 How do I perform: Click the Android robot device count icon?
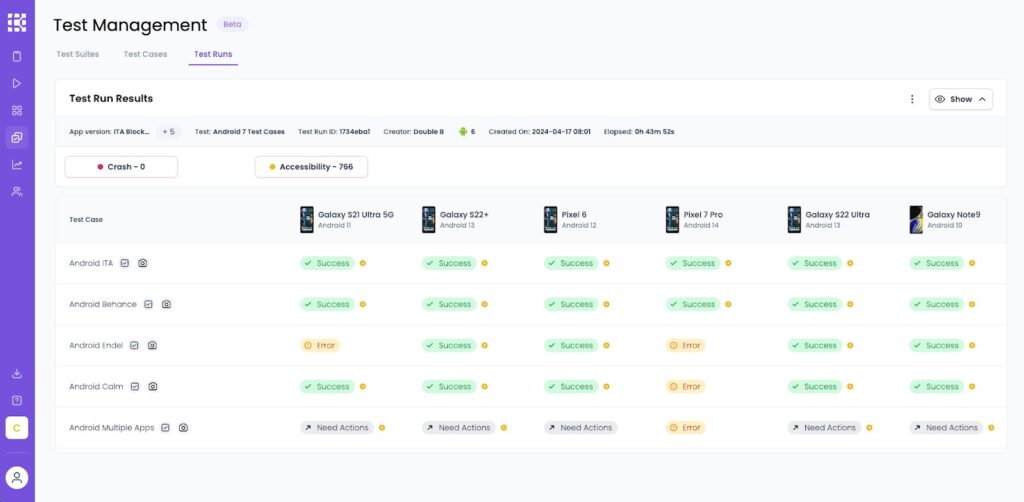point(463,131)
